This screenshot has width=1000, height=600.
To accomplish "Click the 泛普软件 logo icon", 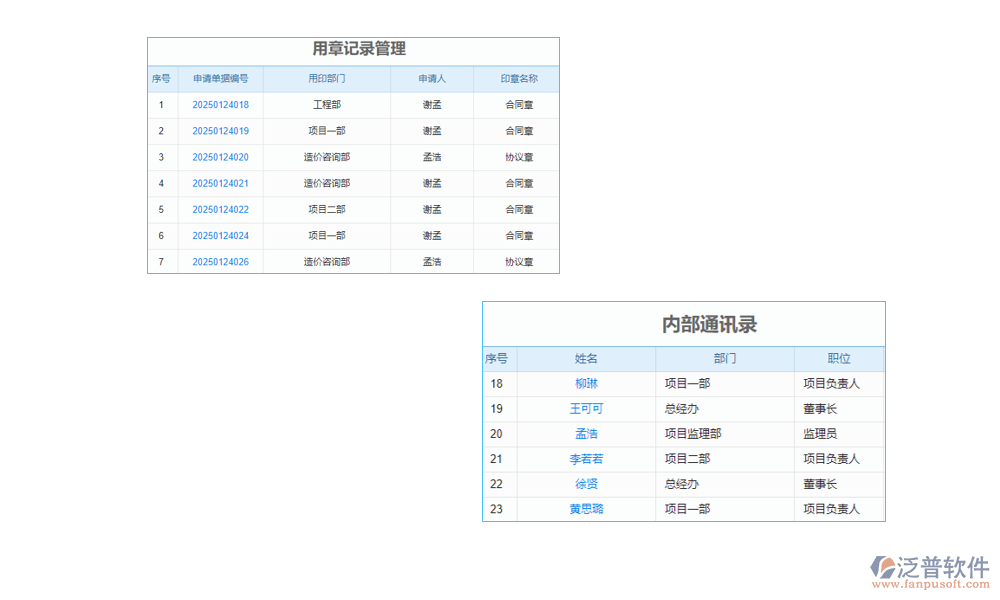I will click(883, 568).
